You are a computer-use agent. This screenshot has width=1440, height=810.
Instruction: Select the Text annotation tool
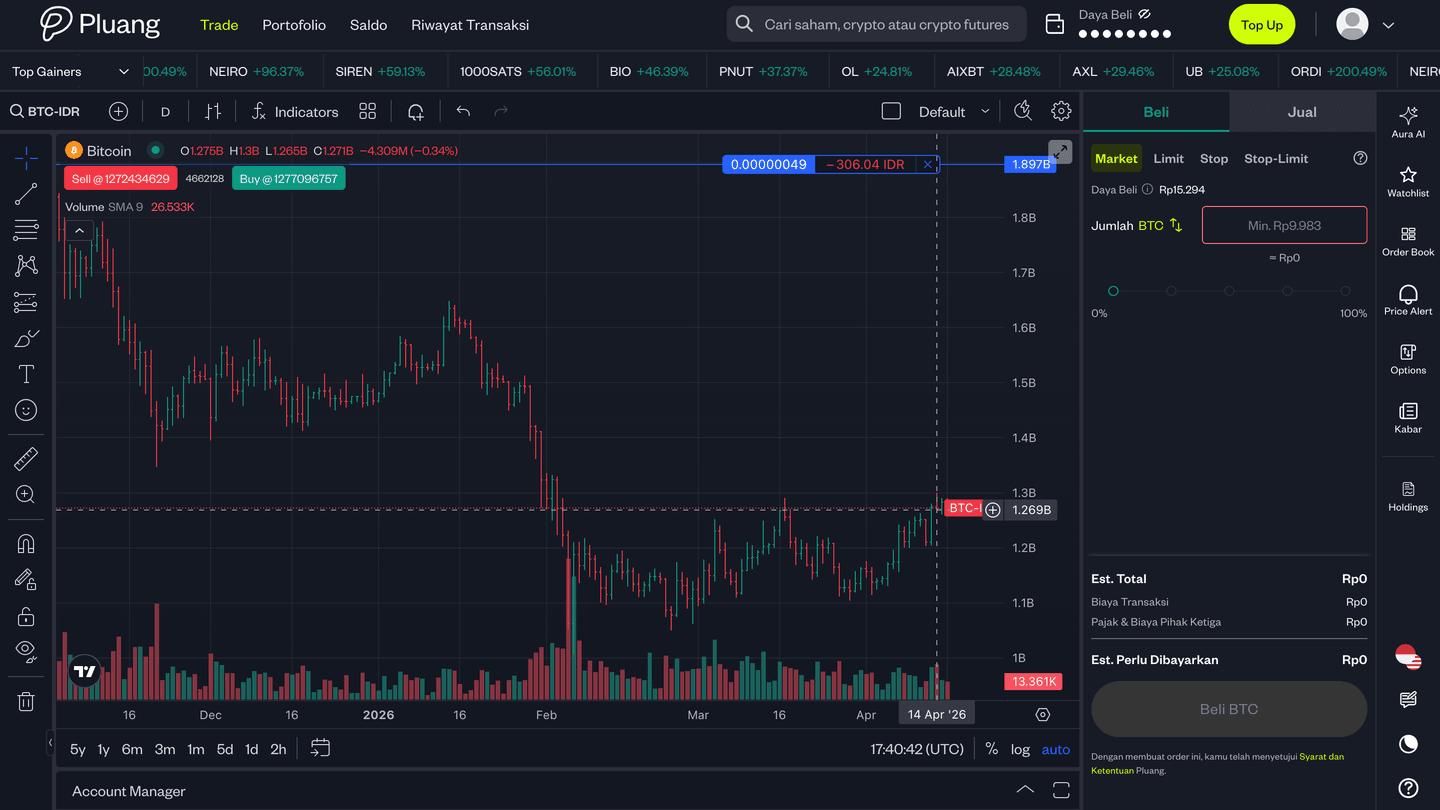coord(26,374)
